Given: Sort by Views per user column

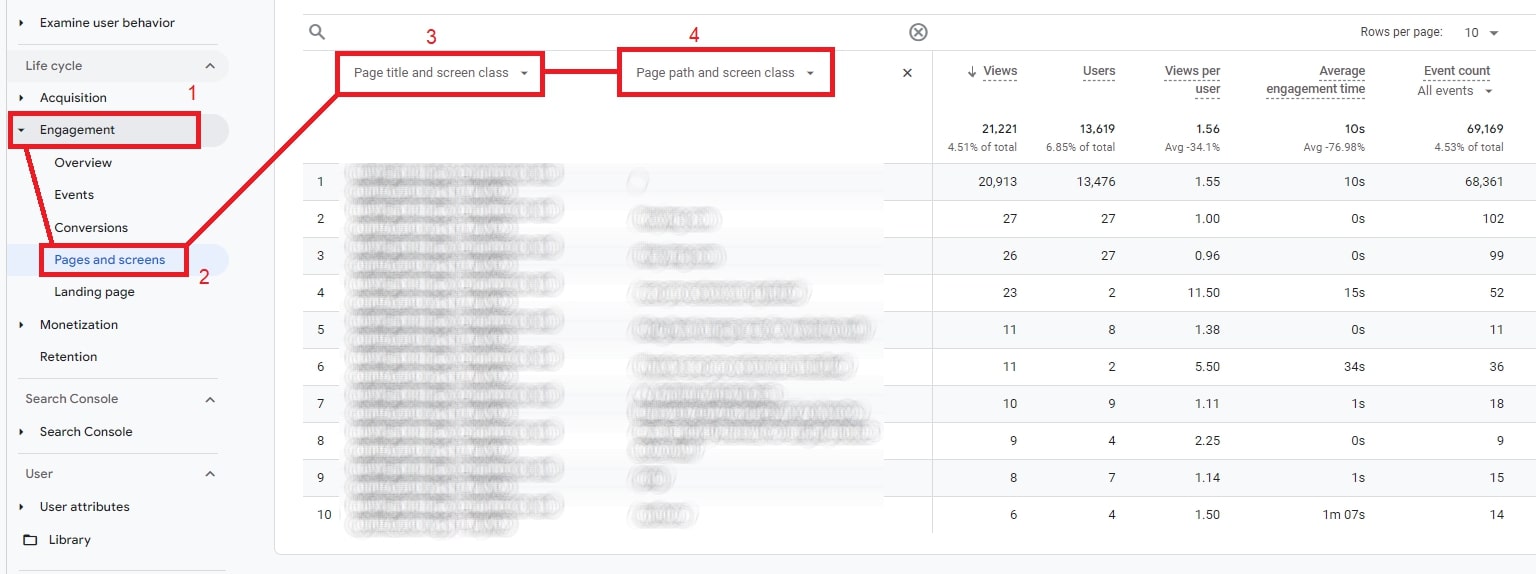Looking at the screenshot, I should click(x=1192, y=80).
